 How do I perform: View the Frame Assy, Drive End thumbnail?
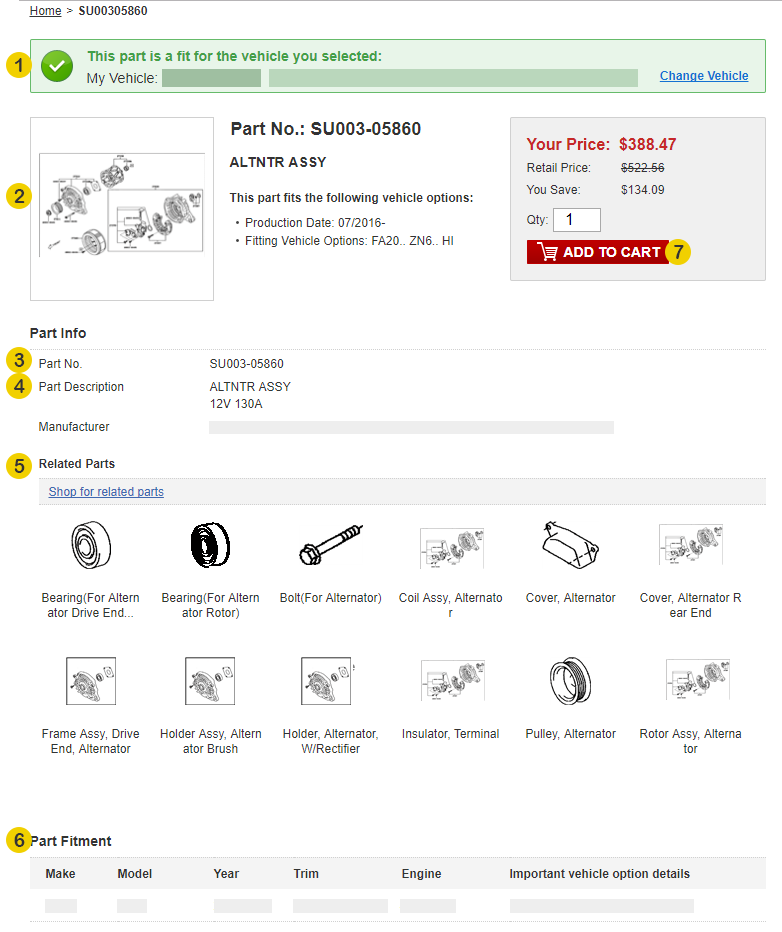(x=90, y=681)
